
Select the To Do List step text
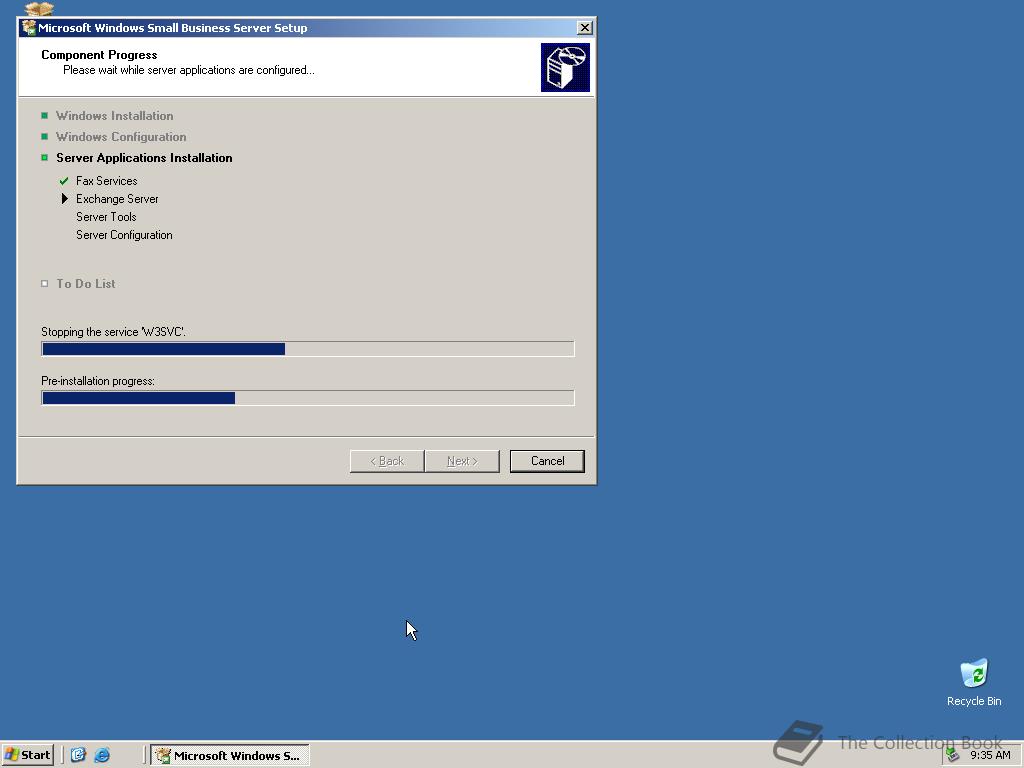point(86,283)
